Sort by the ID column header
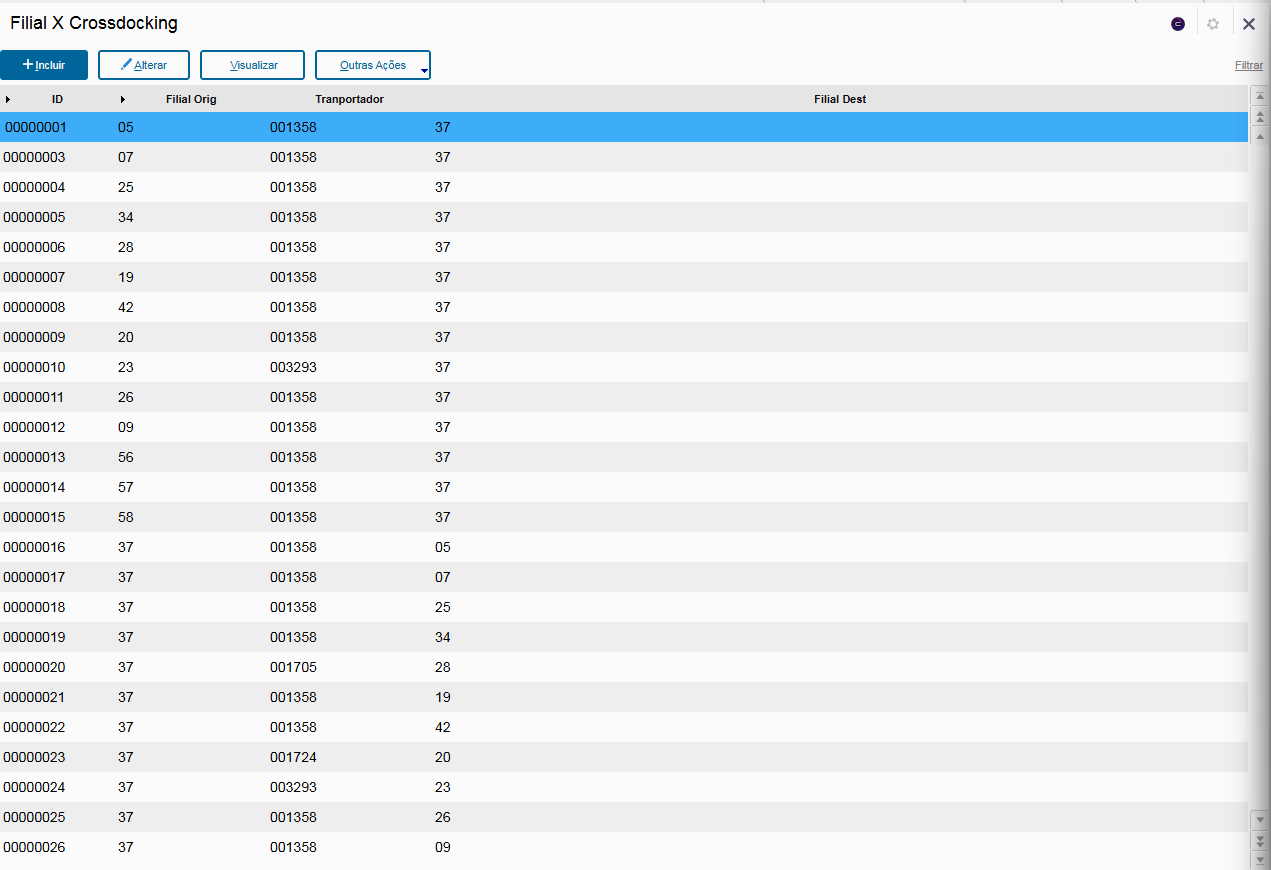The height and width of the screenshot is (870, 1271). tap(58, 99)
